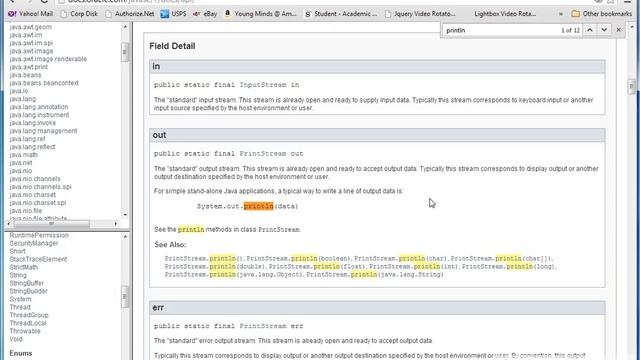Open the ThreadLocal class
Viewport: 640px width, 360px height.
tap(28, 323)
